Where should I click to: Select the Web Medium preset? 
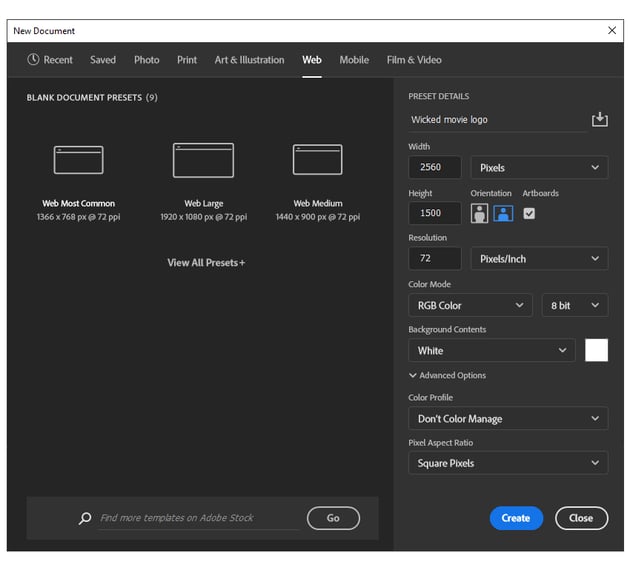pos(317,182)
